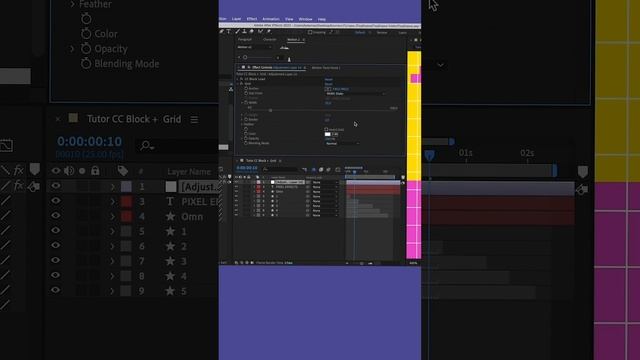Check the Invert Grid box in center window
Image resolution: width=640 pixels, height=360 pixels.
click(x=326, y=129)
